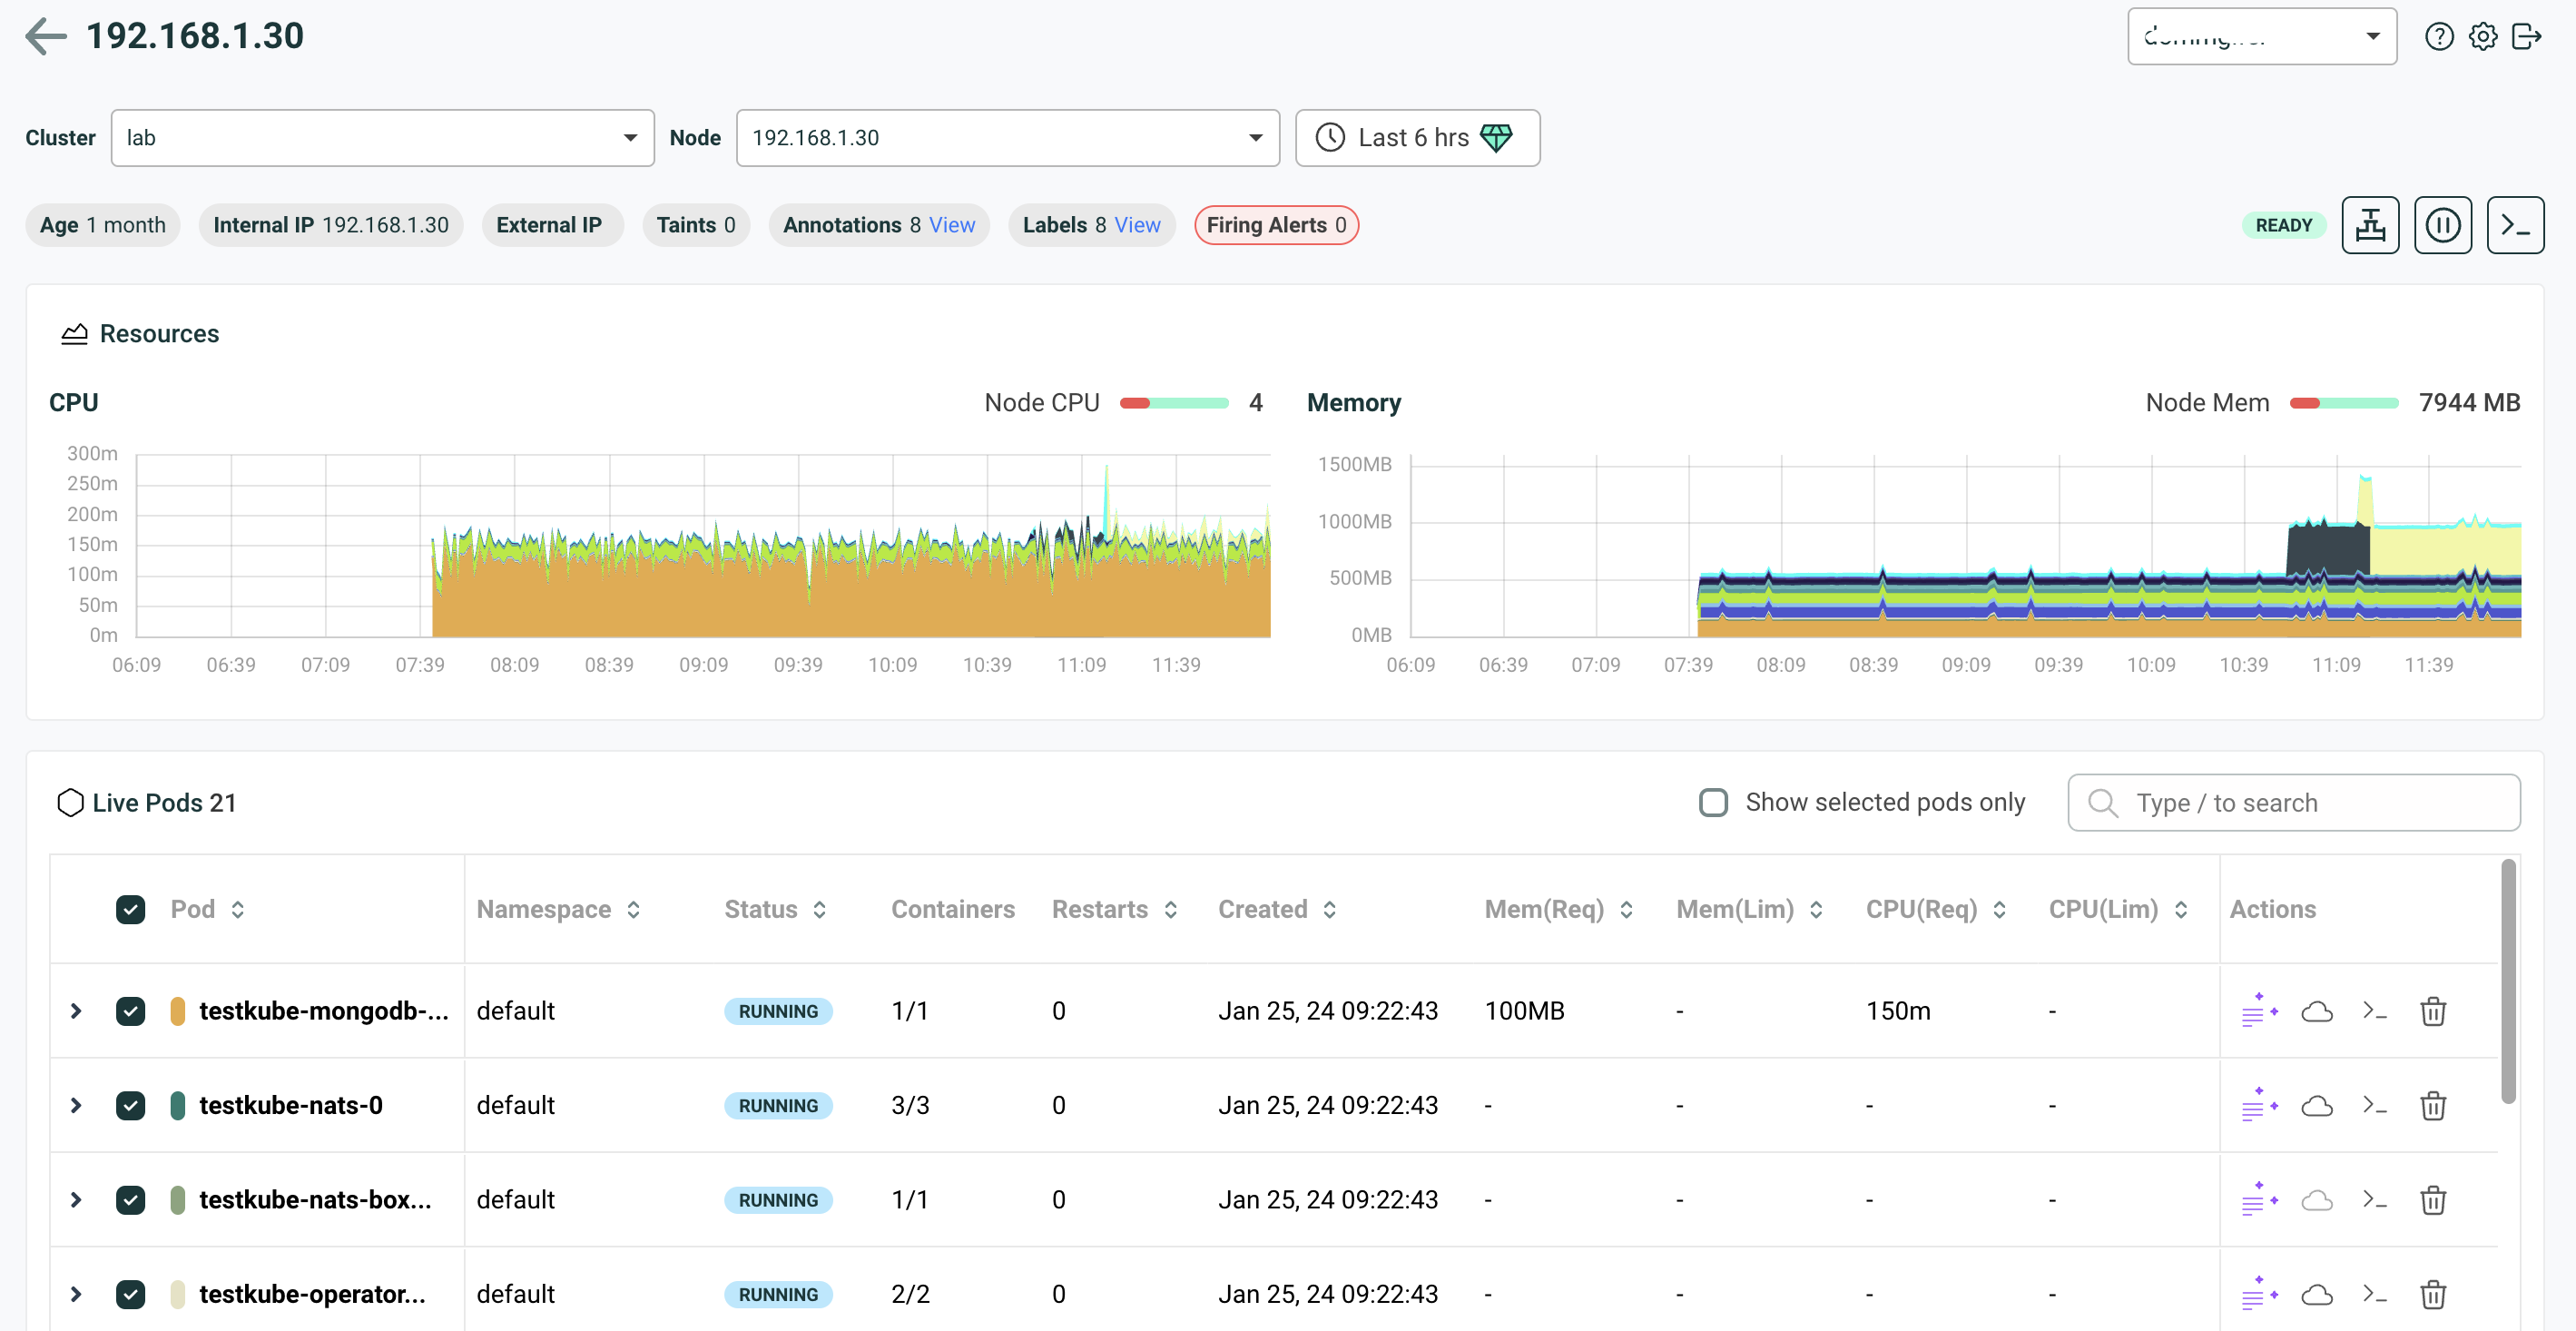Click the node pause (cordon) icon button

pos(2442,225)
